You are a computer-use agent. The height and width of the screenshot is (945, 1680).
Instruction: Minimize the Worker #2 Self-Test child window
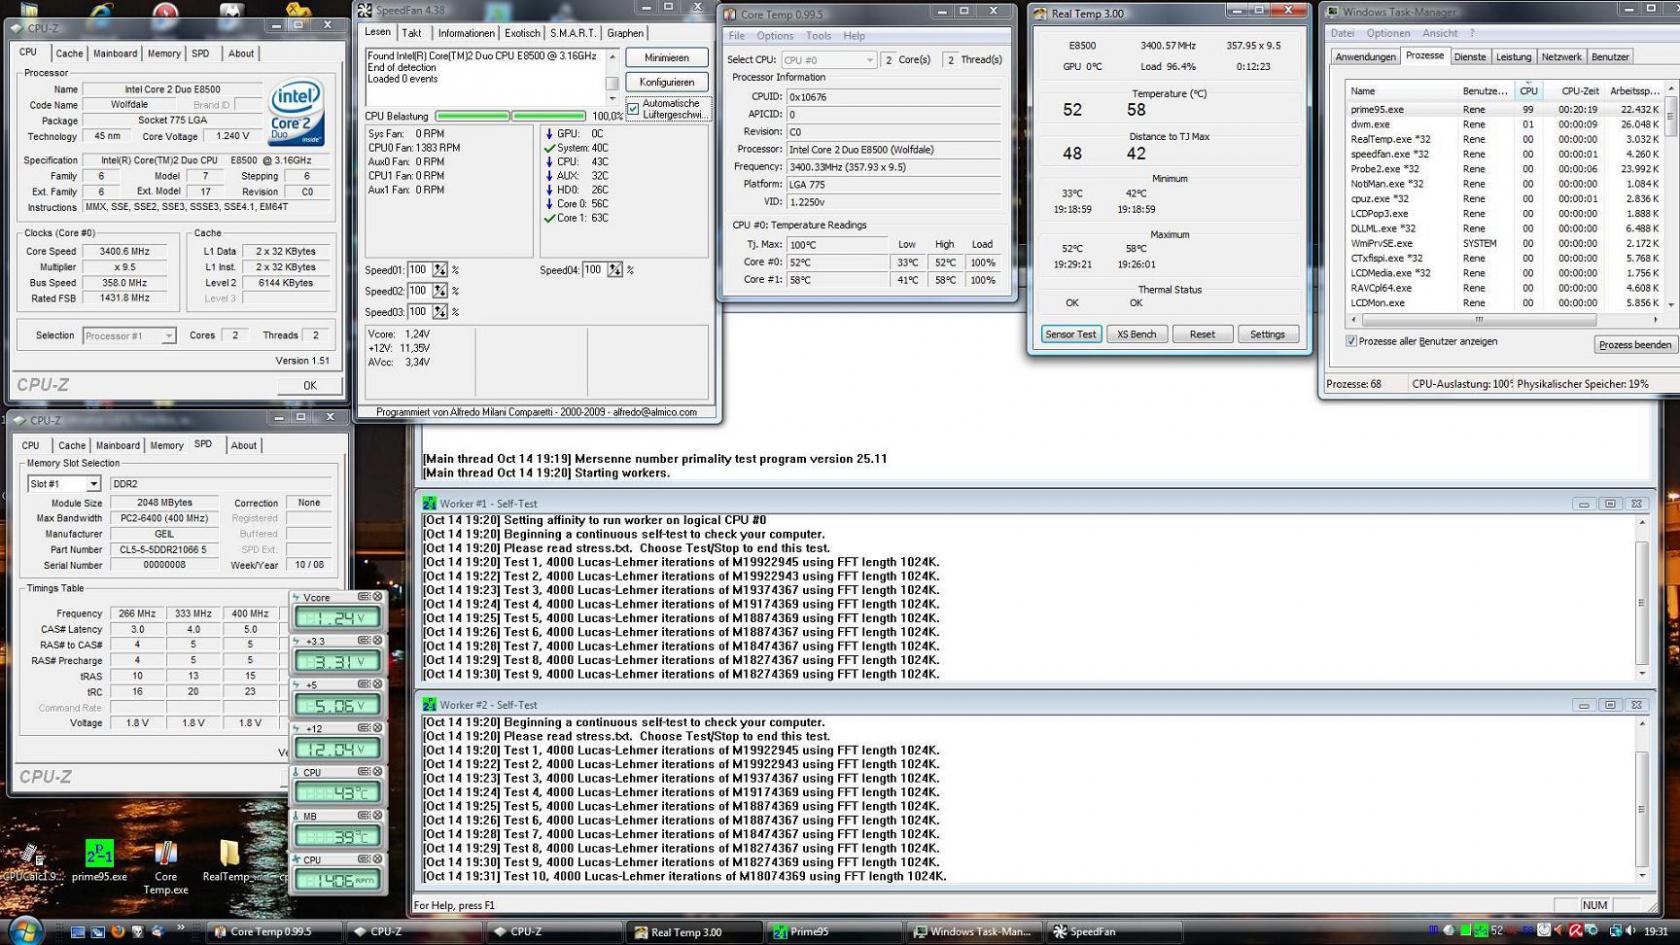pyautogui.click(x=1584, y=705)
